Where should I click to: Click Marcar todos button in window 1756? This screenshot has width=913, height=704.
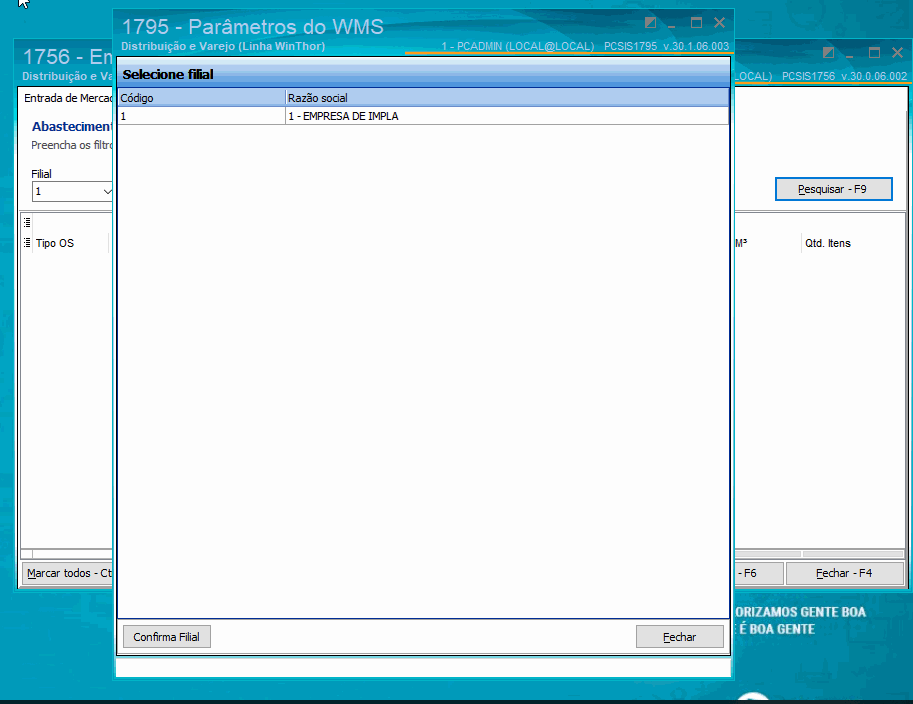67,573
